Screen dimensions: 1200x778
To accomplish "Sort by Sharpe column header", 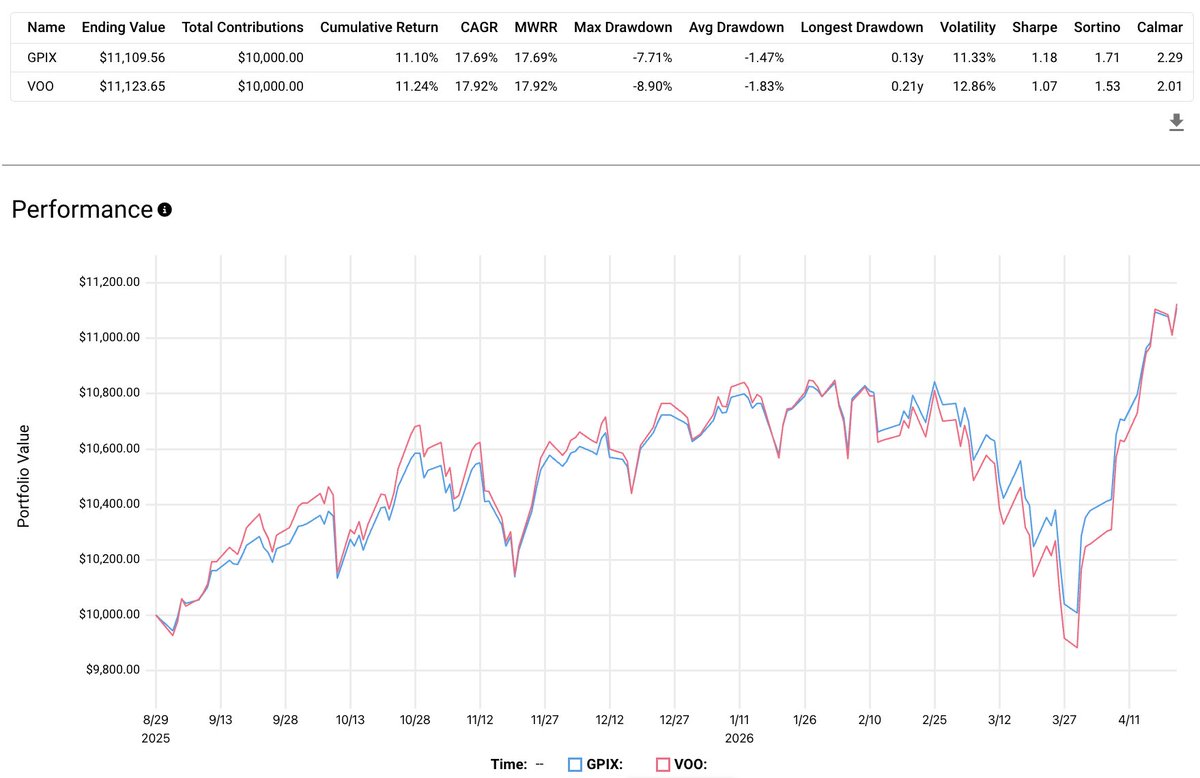I will [x=1034, y=27].
